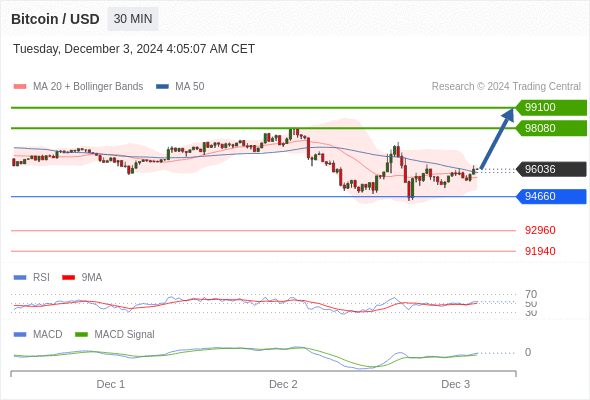Click the red 9MA legend marker

(68, 278)
